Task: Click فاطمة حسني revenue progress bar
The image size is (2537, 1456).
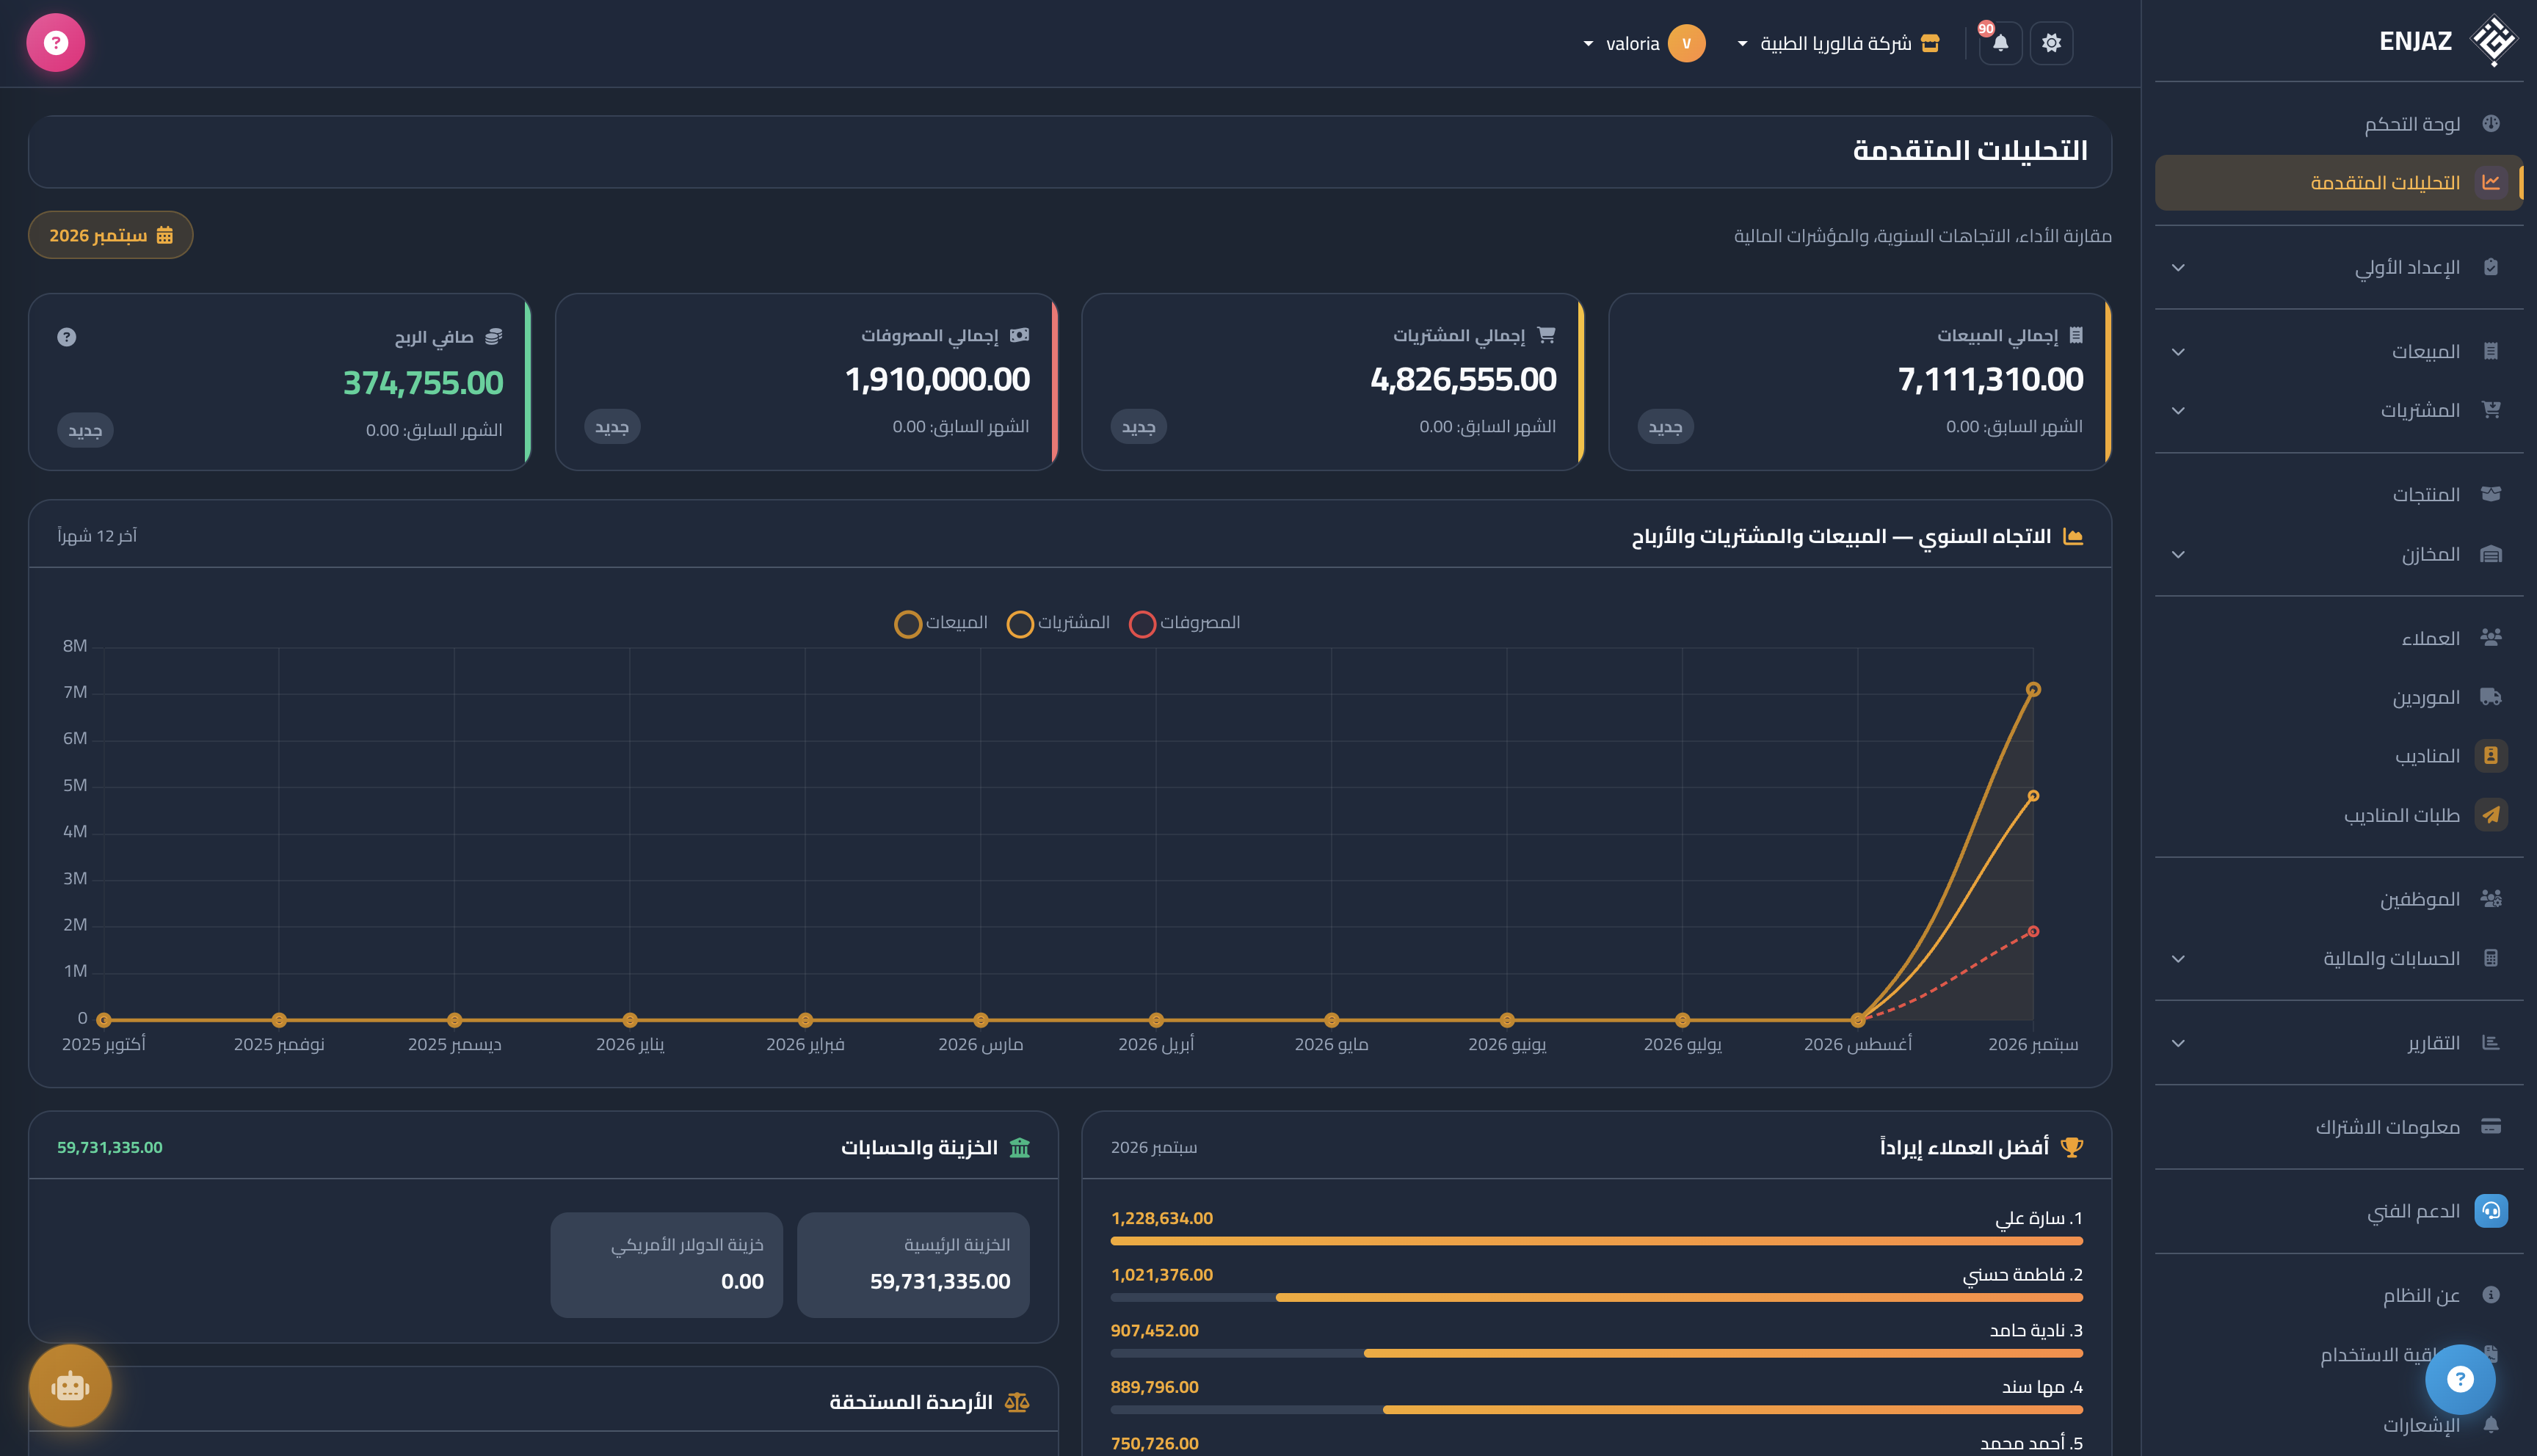Action: click(x=1596, y=1298)
